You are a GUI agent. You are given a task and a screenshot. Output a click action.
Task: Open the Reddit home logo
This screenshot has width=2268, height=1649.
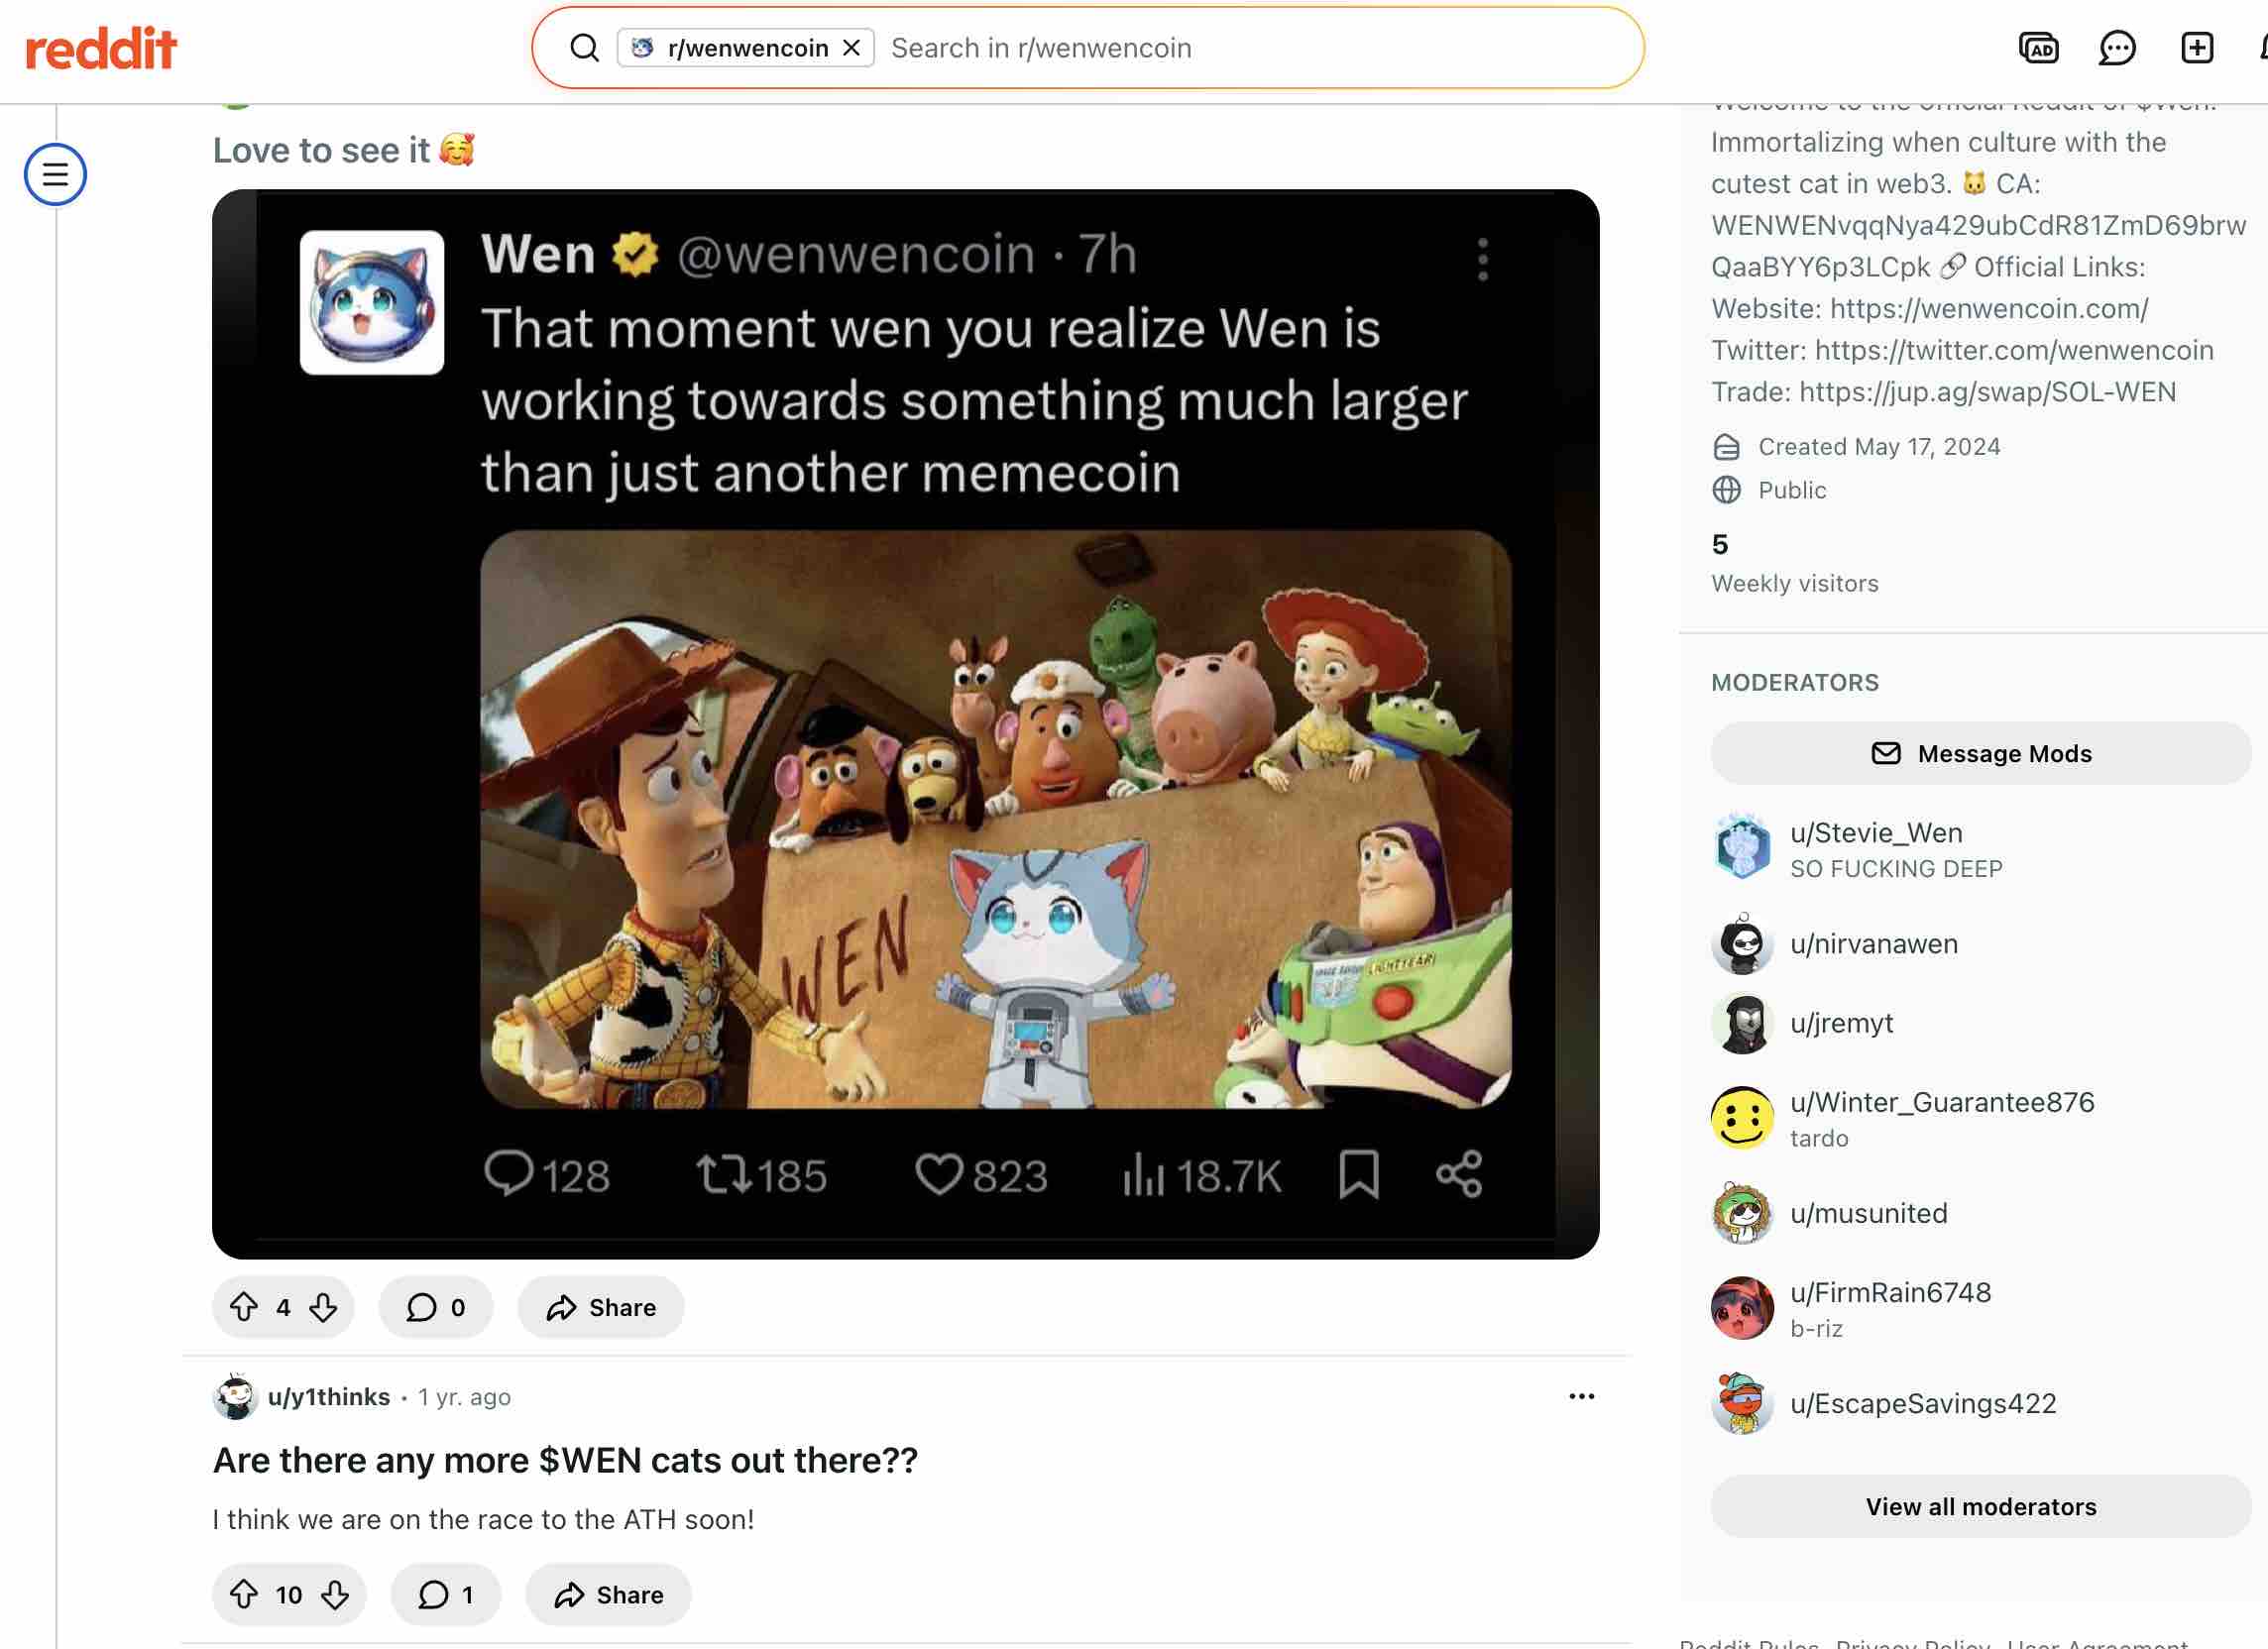[101, 48]
